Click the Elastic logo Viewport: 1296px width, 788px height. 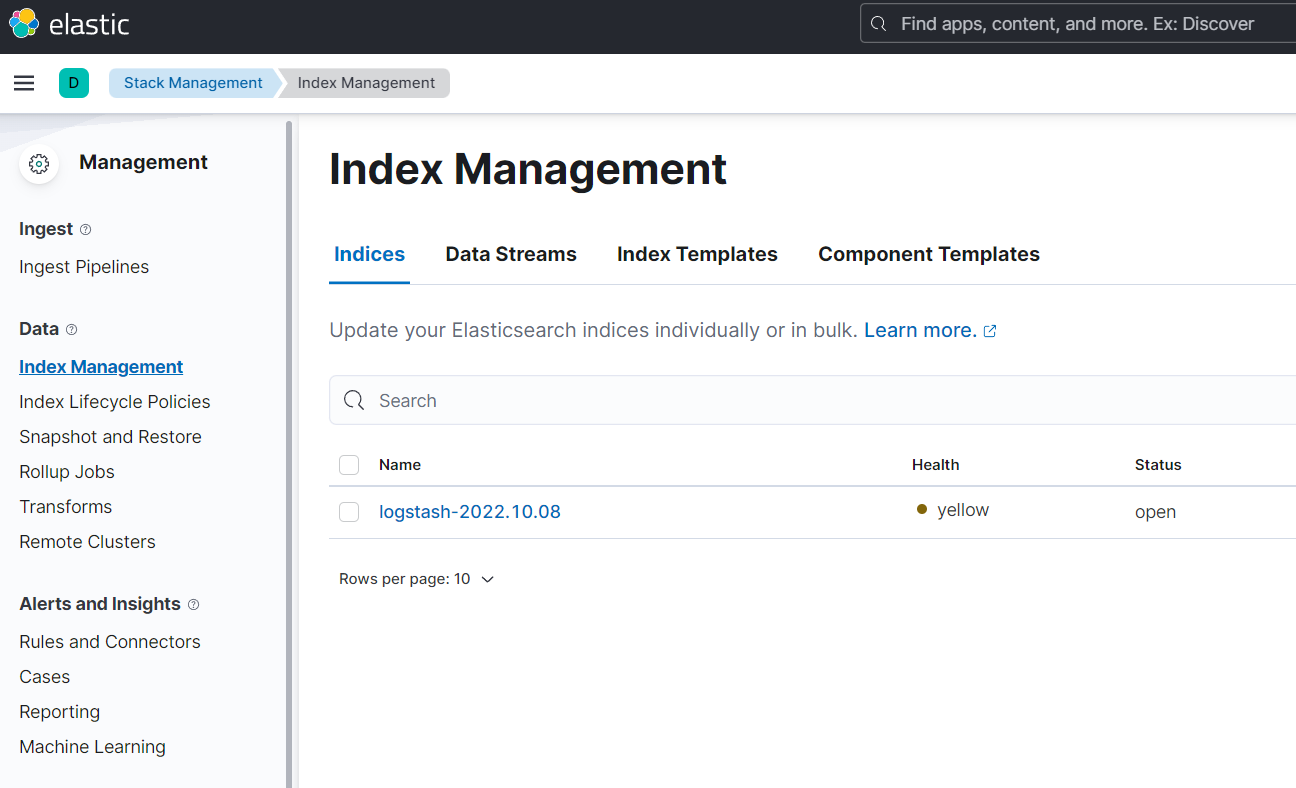click(x=69, y=23)
